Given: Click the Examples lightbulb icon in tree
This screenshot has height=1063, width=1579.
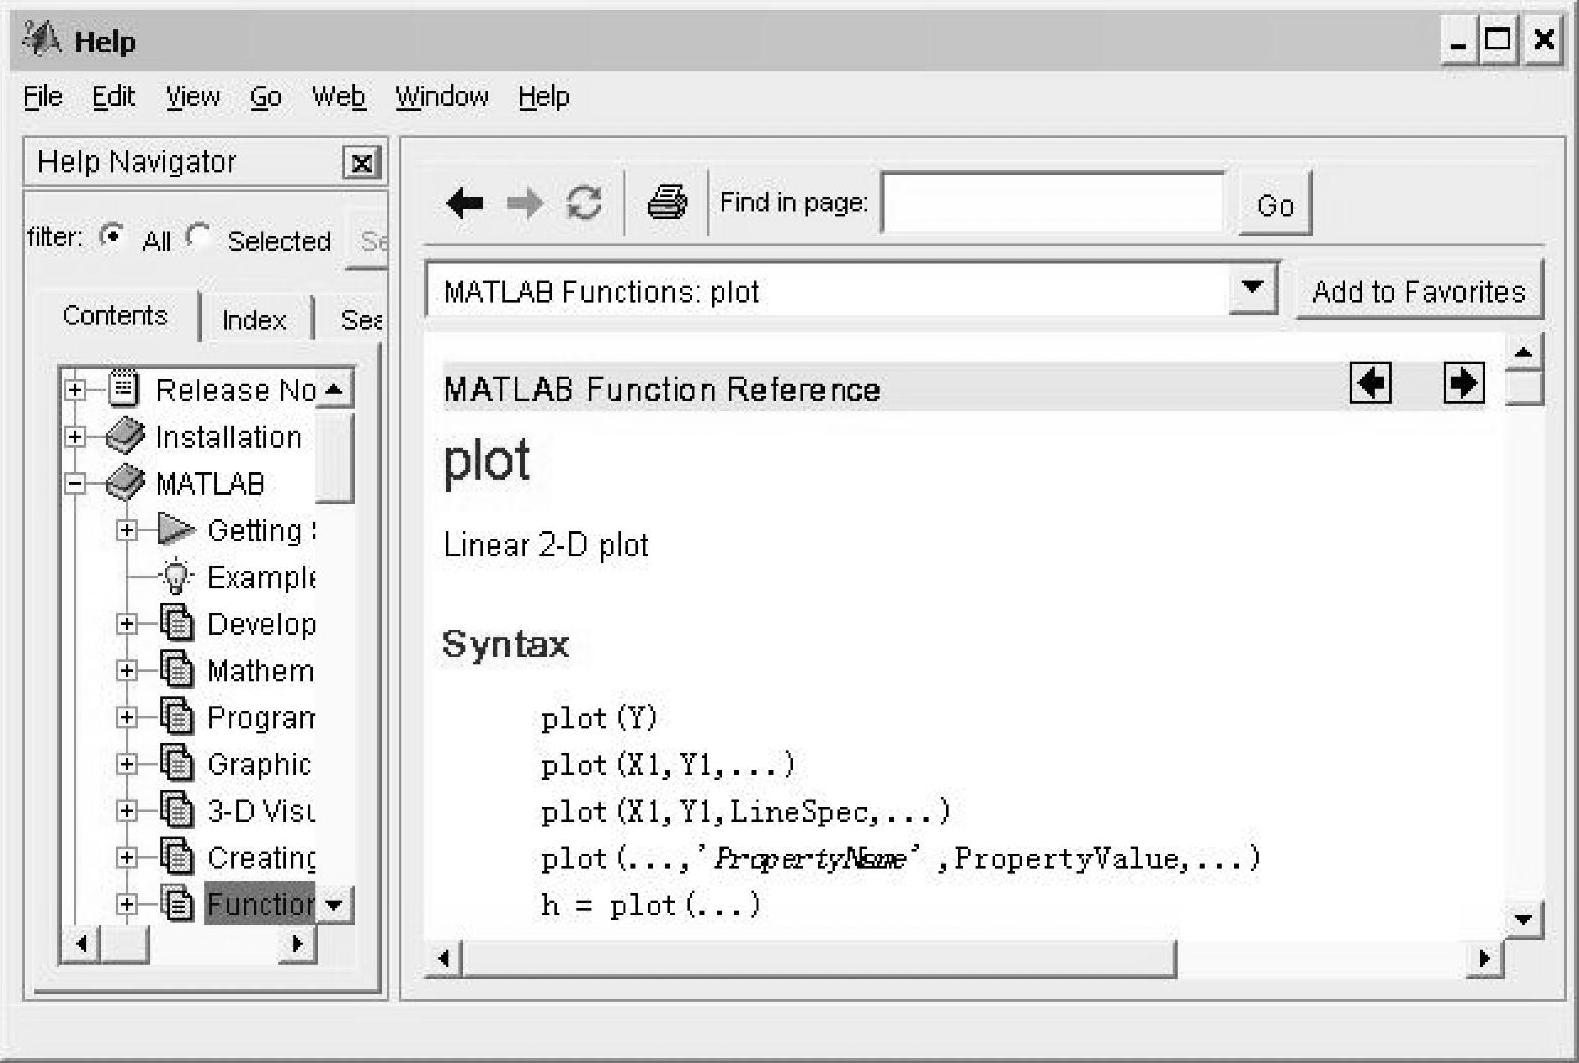Looking at the screenshot, I should pos(176,577).
